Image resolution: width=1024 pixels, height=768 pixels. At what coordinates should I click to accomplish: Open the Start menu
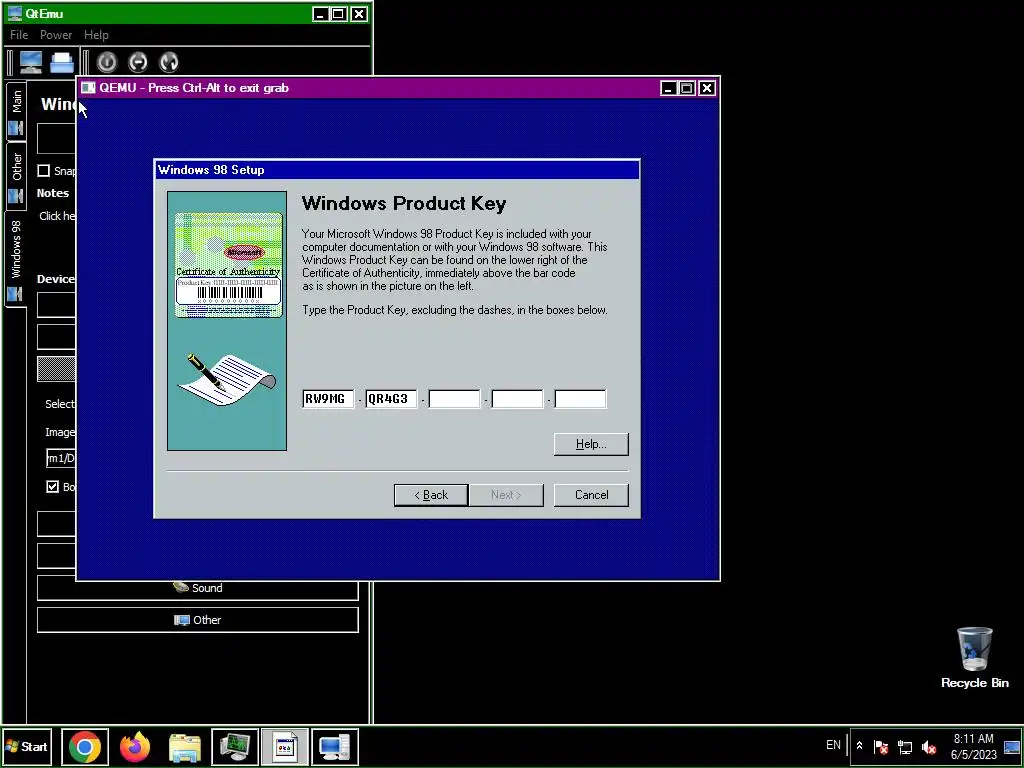coord(27,746)
